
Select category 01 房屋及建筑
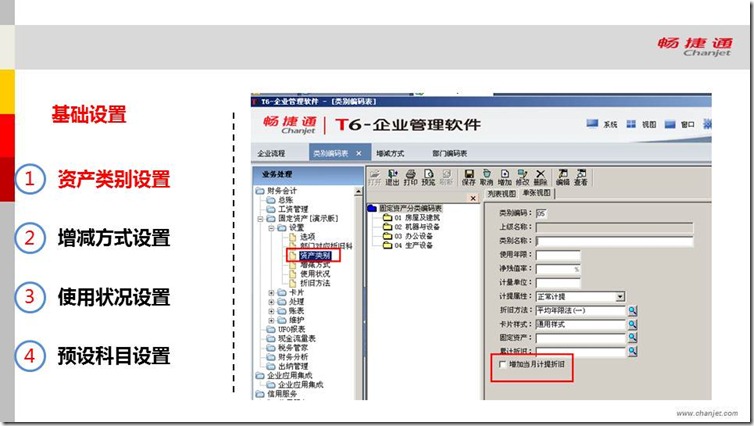(412, 217)
